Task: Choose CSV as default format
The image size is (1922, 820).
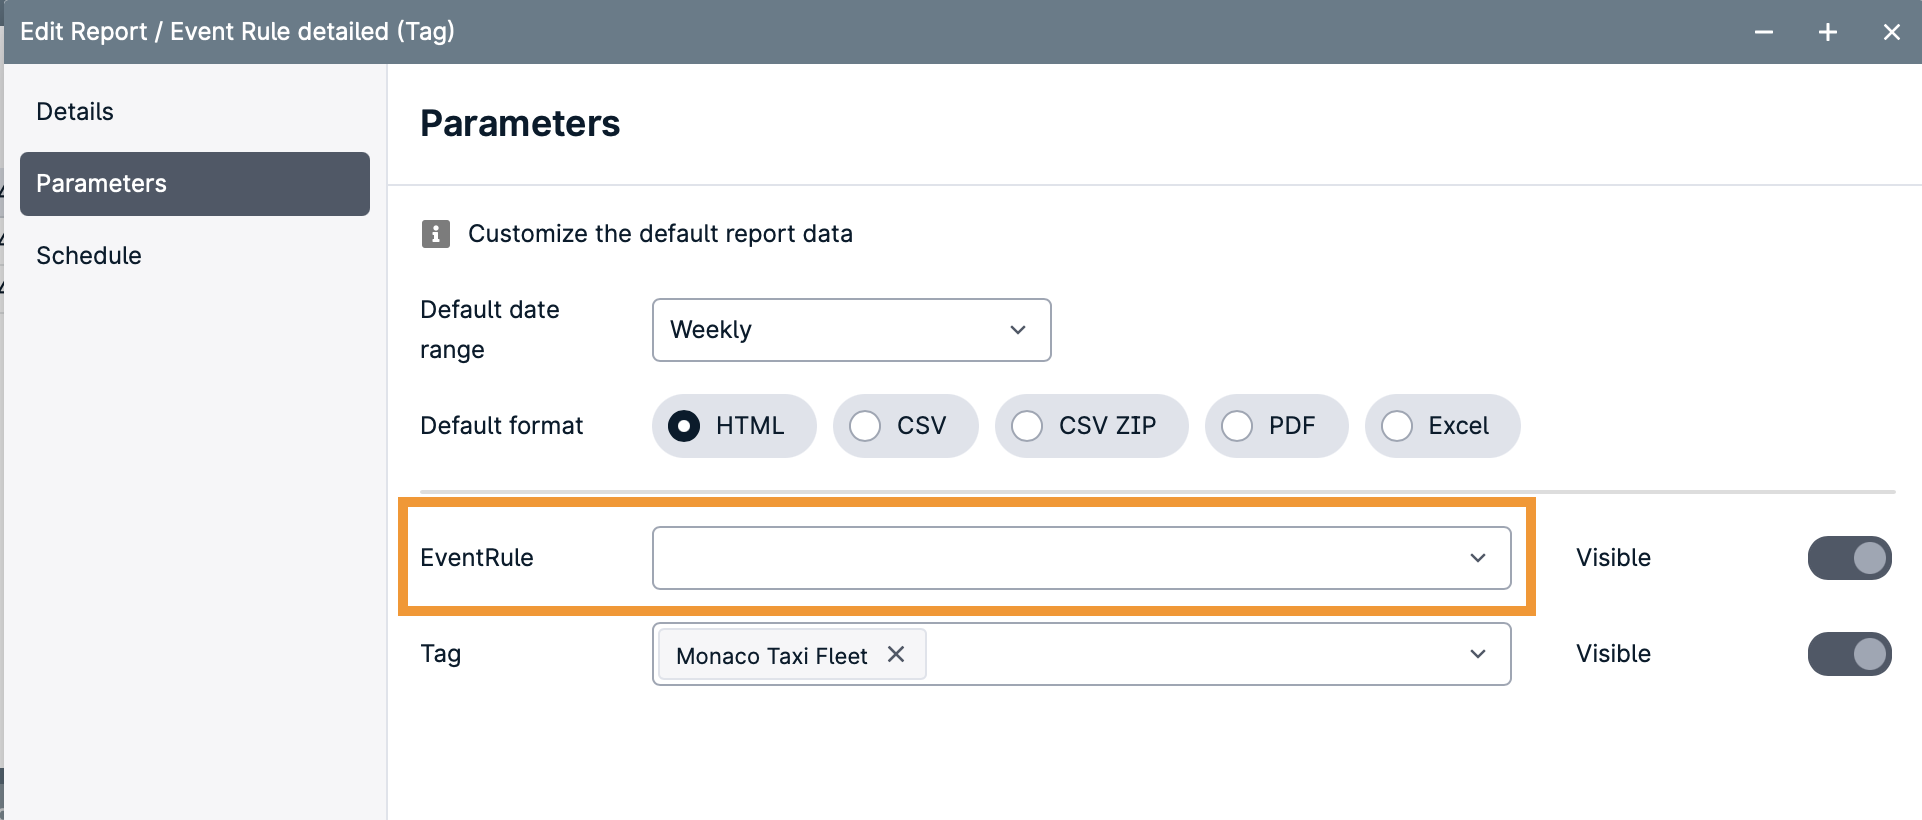Action: click(x=865, y=426)
